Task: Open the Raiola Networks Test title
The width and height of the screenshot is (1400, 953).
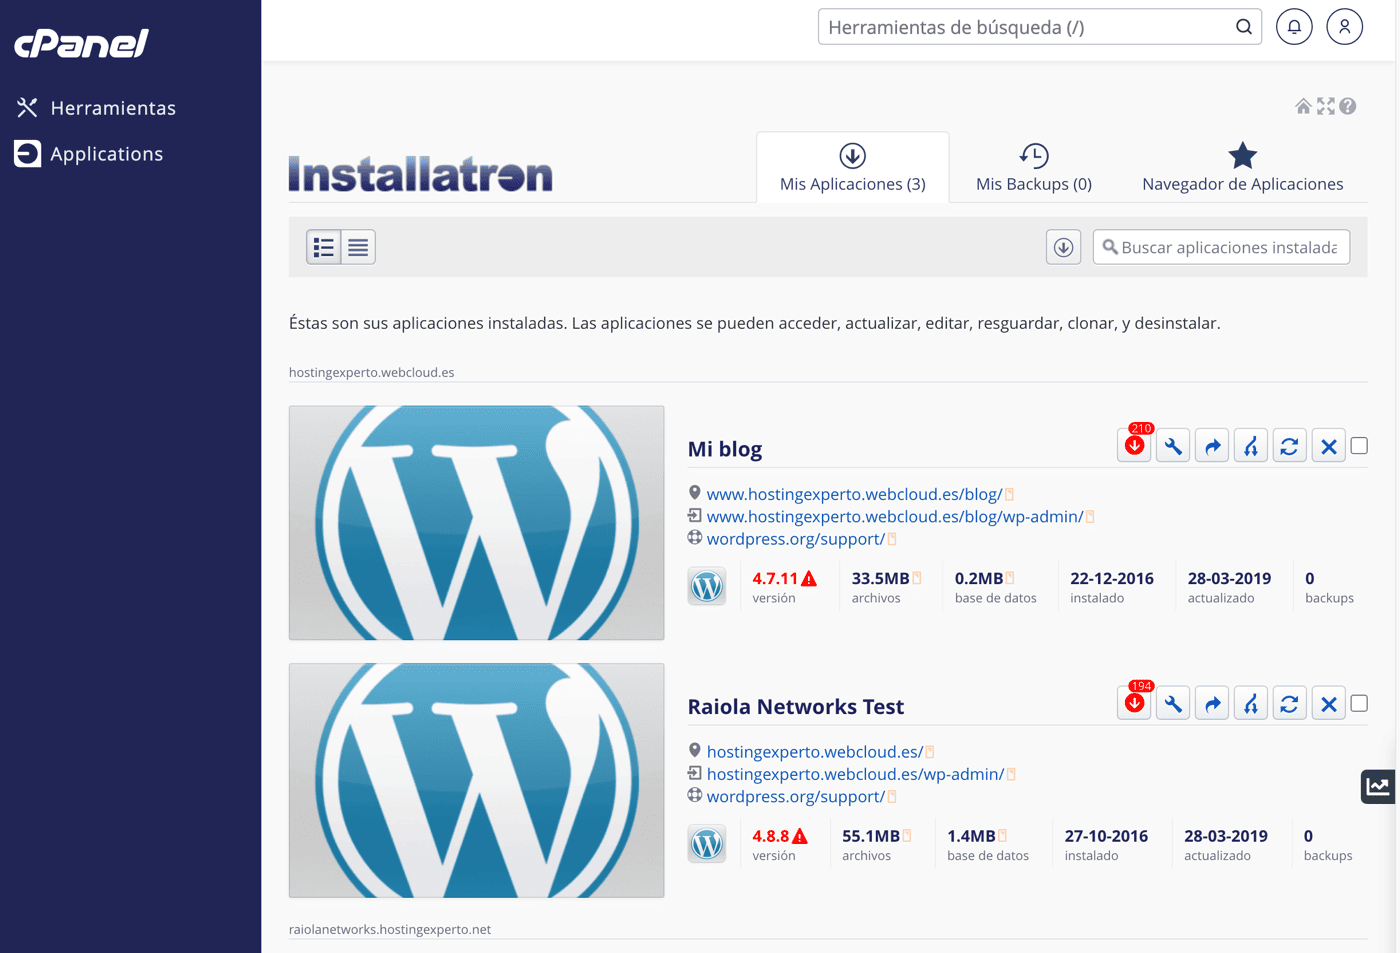Action: [x=796, y=707]
